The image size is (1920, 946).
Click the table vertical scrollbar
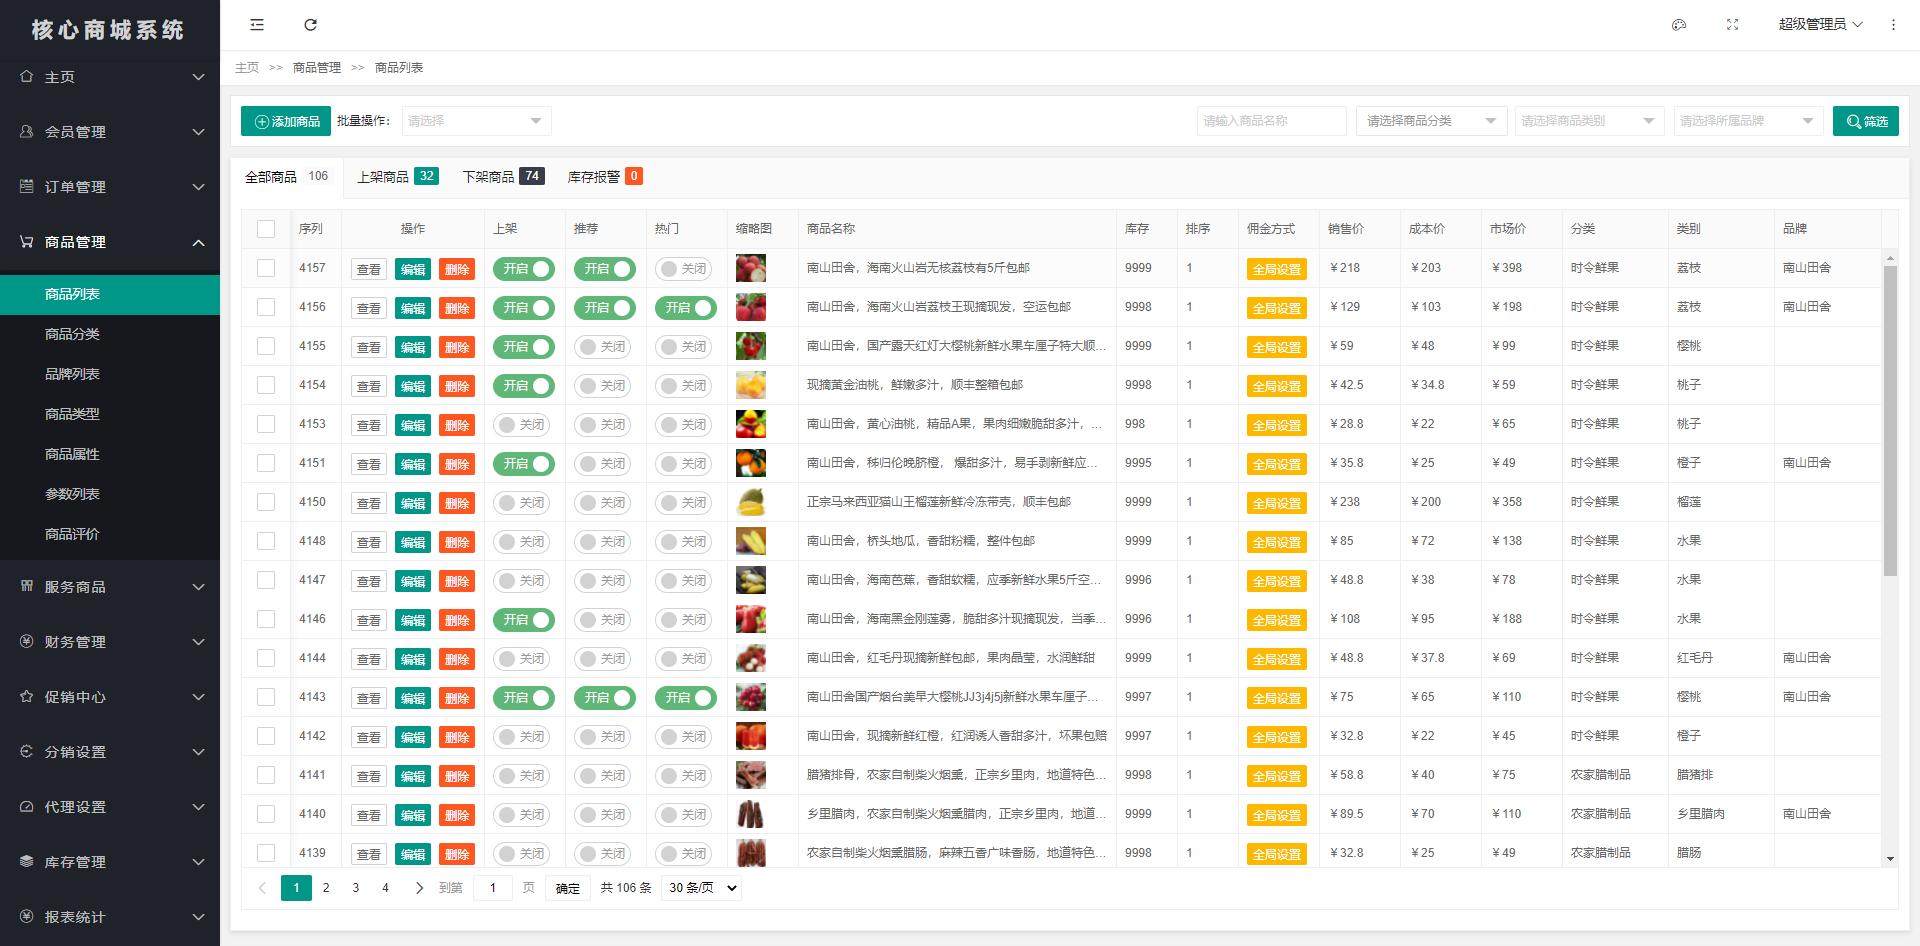(x=1890, y=420)
